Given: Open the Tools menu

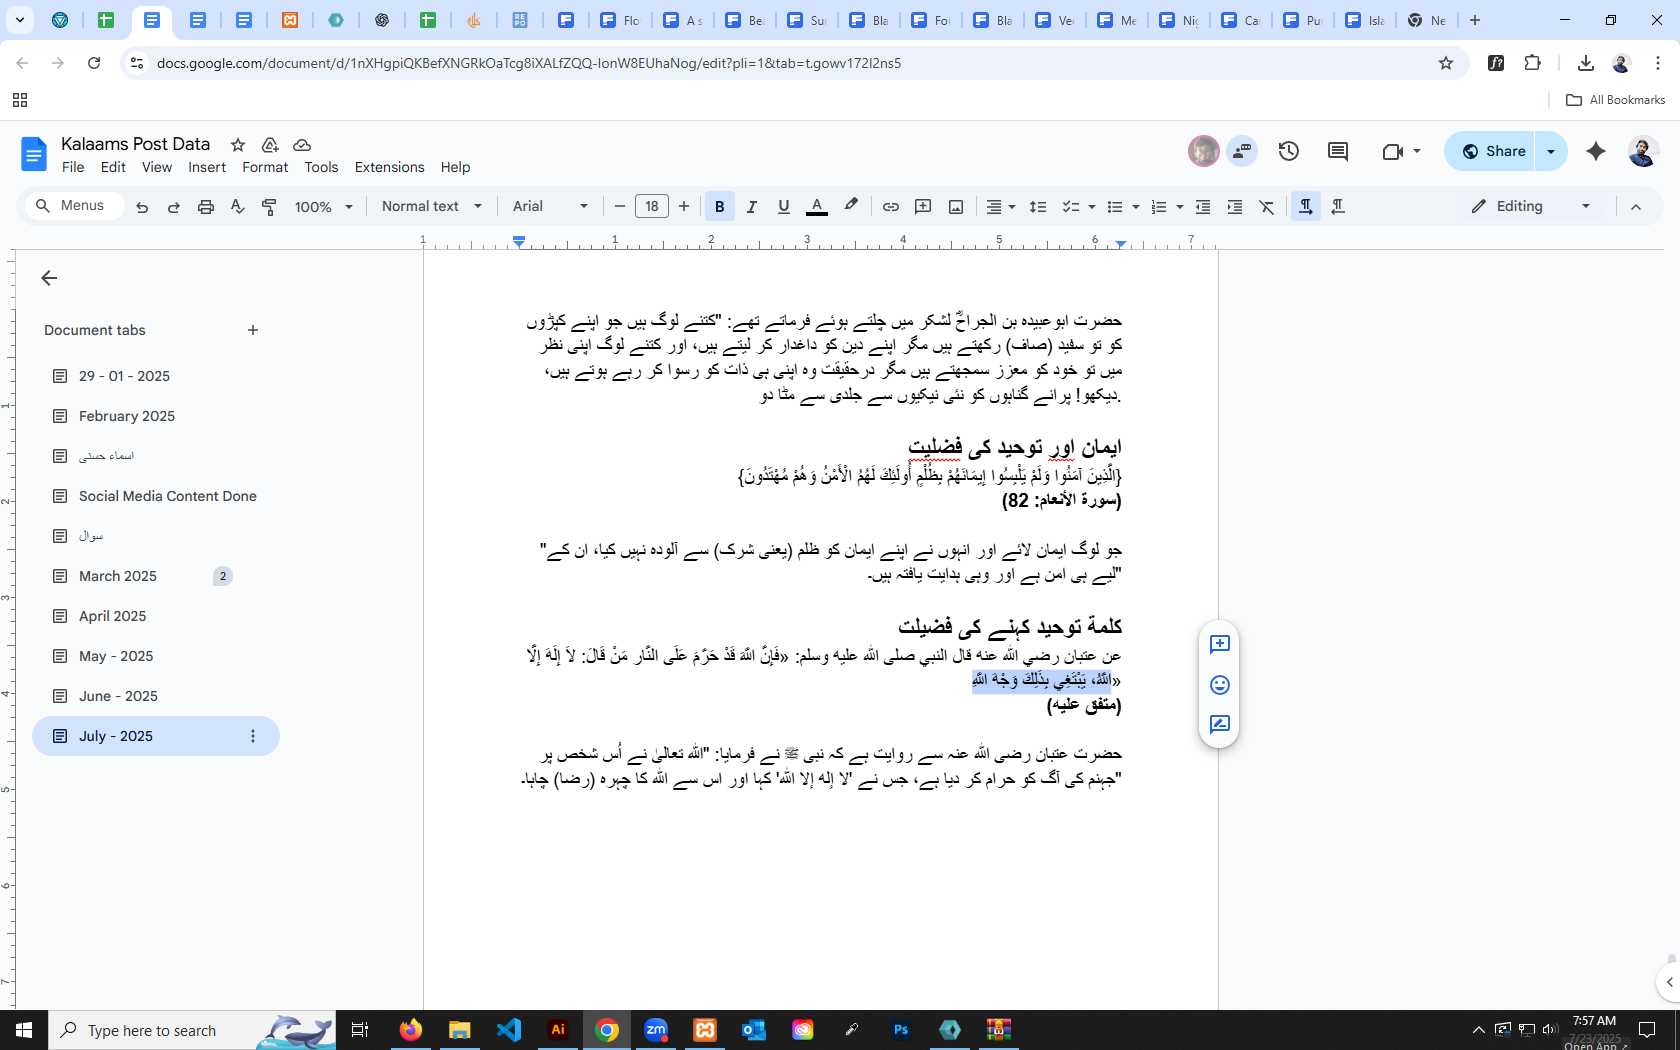Looking at the screenshot, I should click(321, 167).
